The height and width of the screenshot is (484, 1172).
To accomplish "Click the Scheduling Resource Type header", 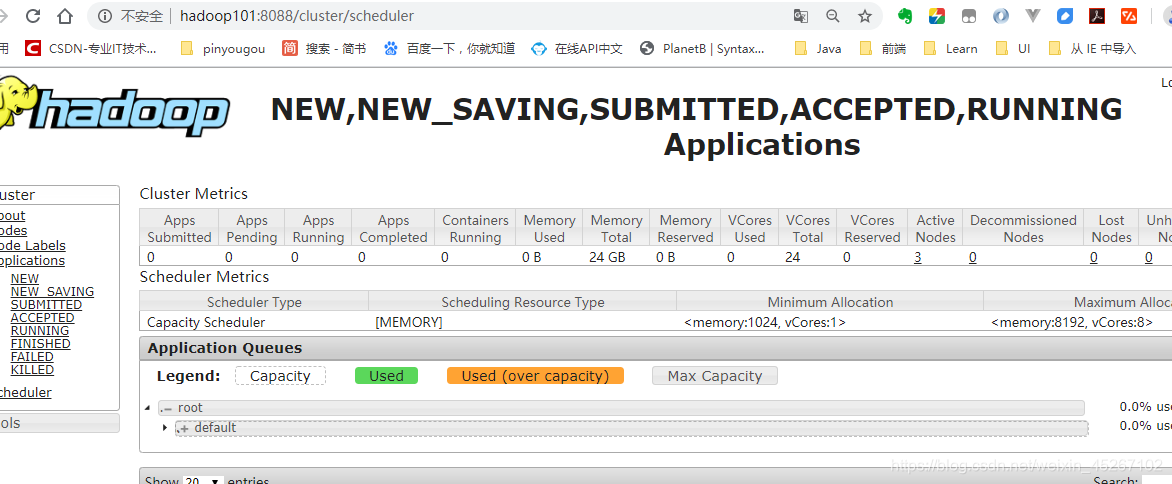I will click(522, 302).
